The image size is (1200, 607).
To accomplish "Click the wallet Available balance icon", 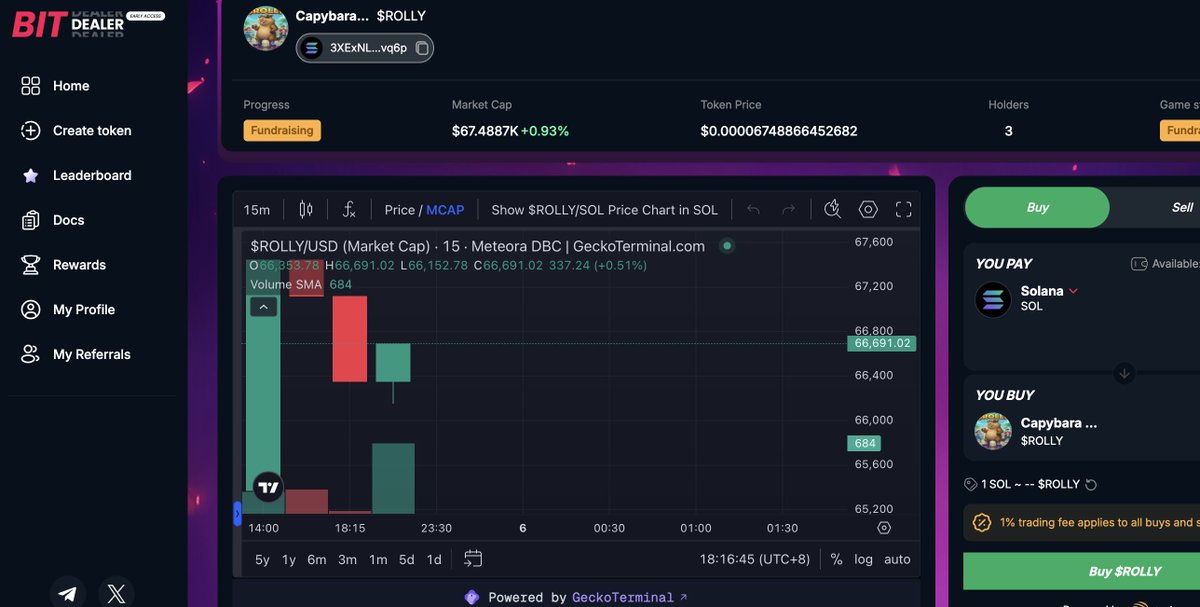I will click(x=1138, y=264).
